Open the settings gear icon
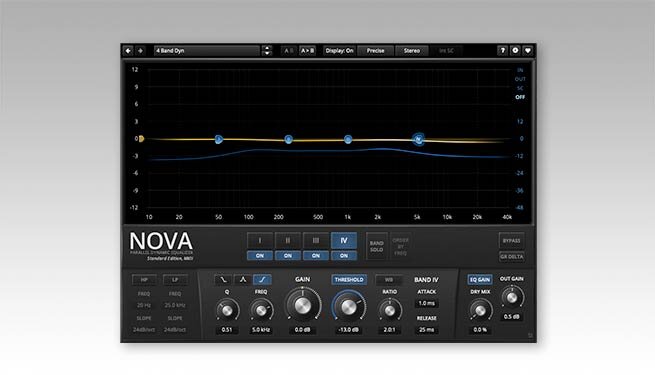The width and height of the screenshot is (655, 375). (x=515, y=51)
